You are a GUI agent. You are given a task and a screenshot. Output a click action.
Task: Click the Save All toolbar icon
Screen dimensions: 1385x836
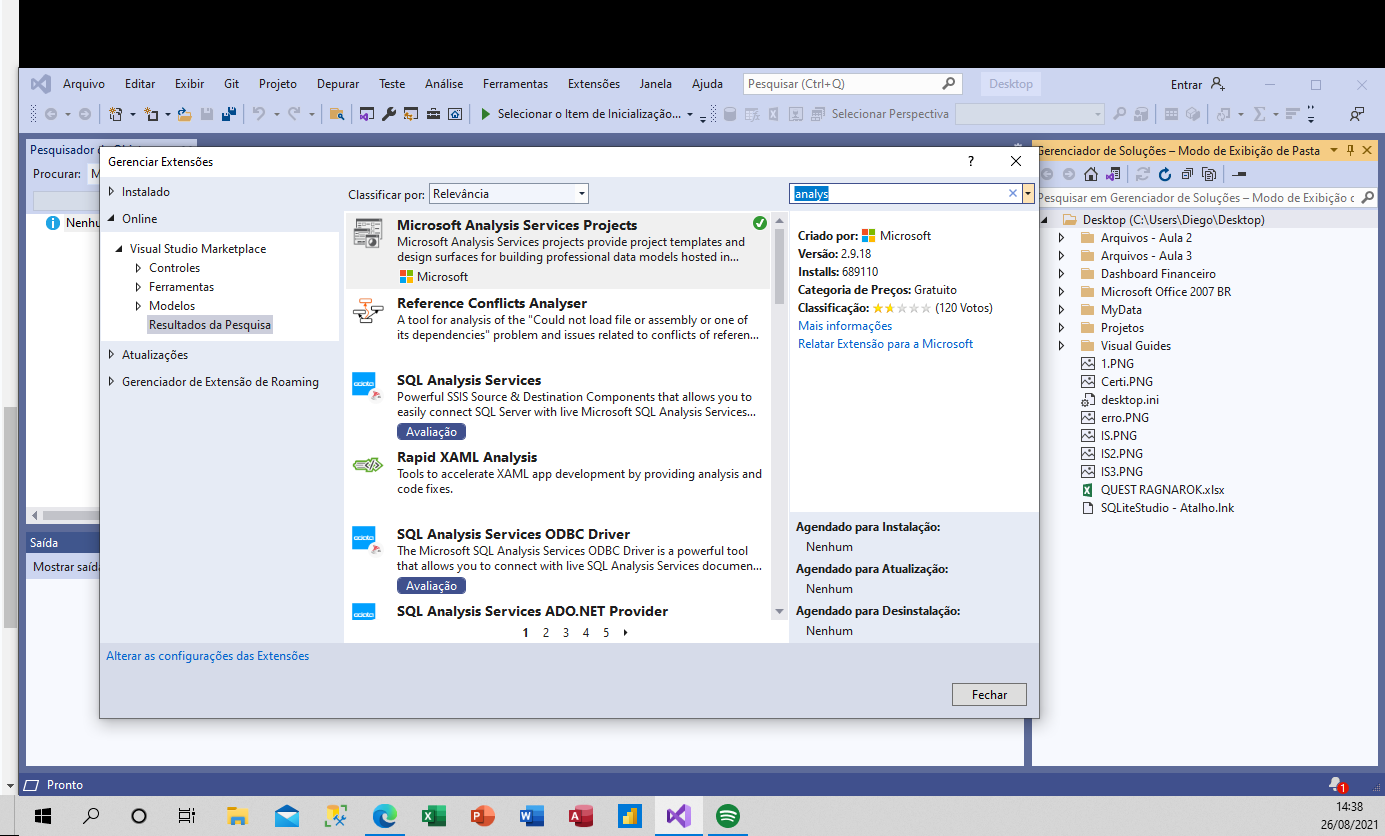click(229, 114)
